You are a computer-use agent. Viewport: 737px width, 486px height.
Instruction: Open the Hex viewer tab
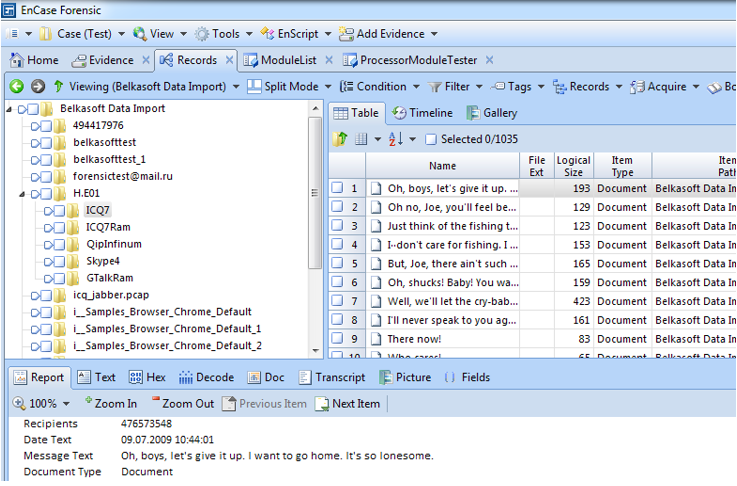coord(147,377)
